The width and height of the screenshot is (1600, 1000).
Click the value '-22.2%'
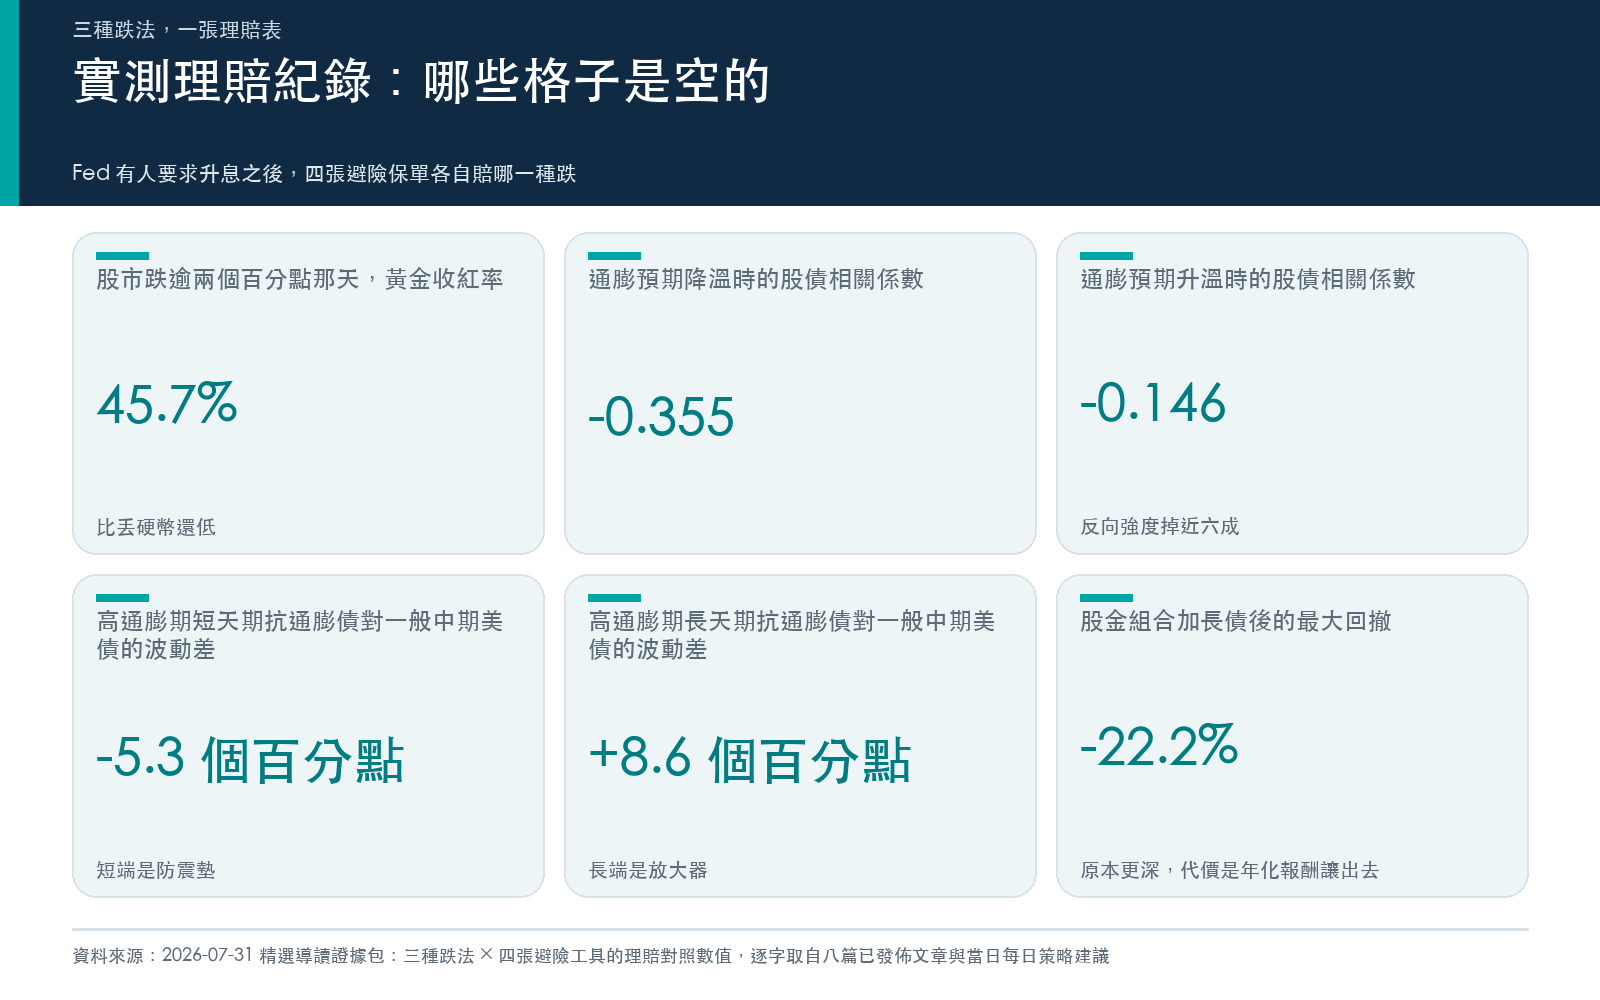(x=1159, y=746)
